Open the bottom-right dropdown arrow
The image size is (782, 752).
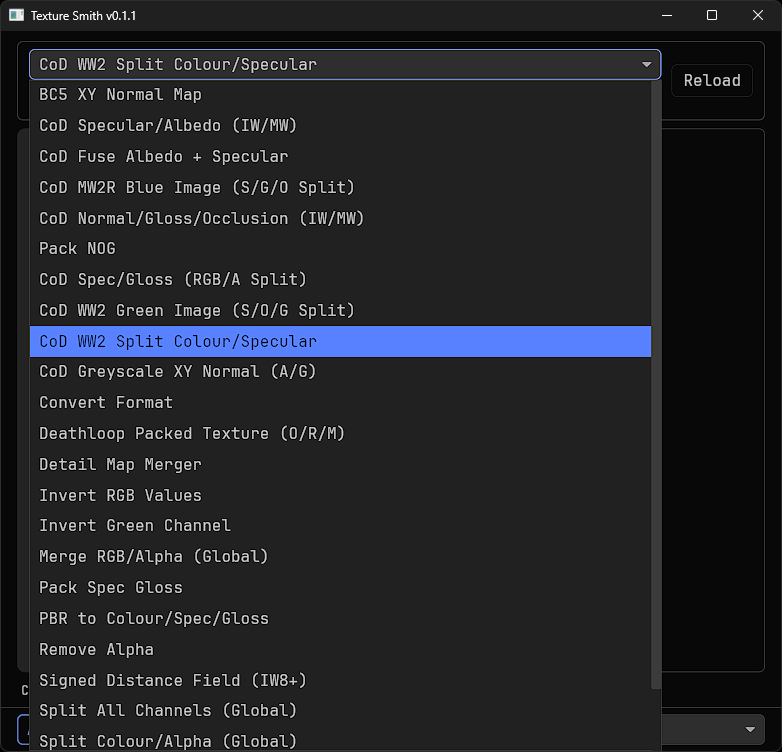(x=750, y=729)
